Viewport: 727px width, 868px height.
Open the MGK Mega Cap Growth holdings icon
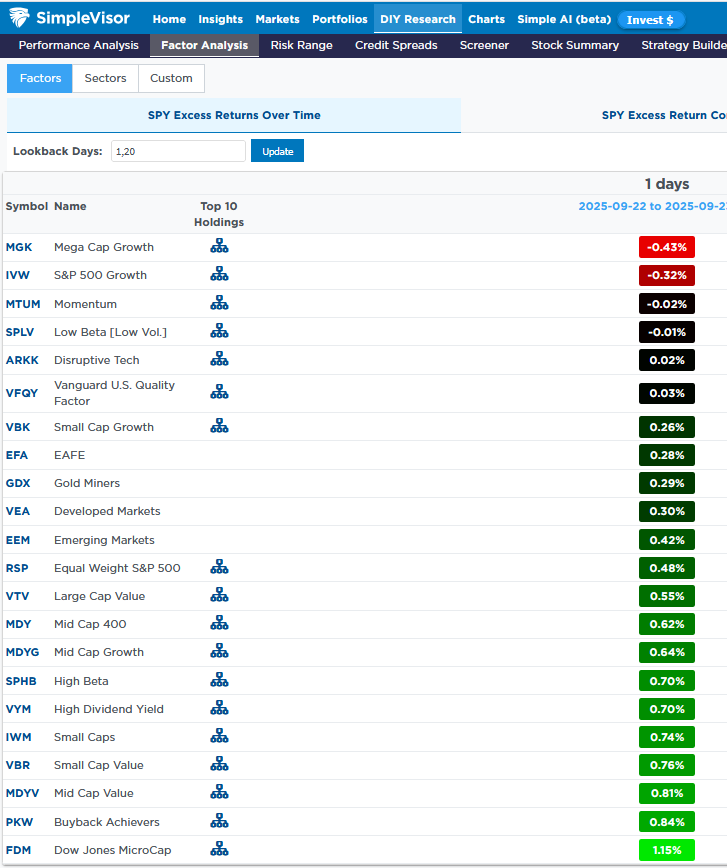click(219, 246)
